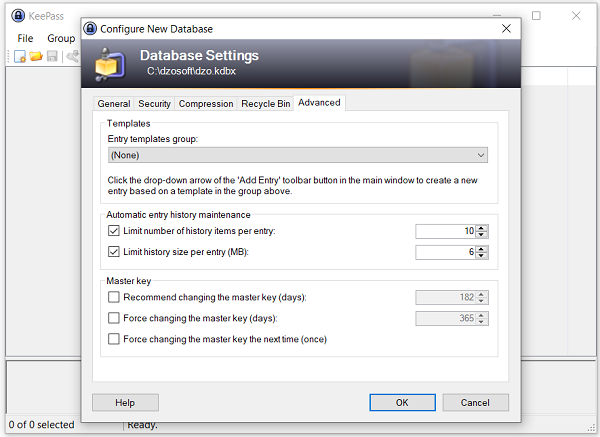The width and height of the screenshot is (600, 437).
Task: Check Force changing the master key next time
Action: pos(114,339)
